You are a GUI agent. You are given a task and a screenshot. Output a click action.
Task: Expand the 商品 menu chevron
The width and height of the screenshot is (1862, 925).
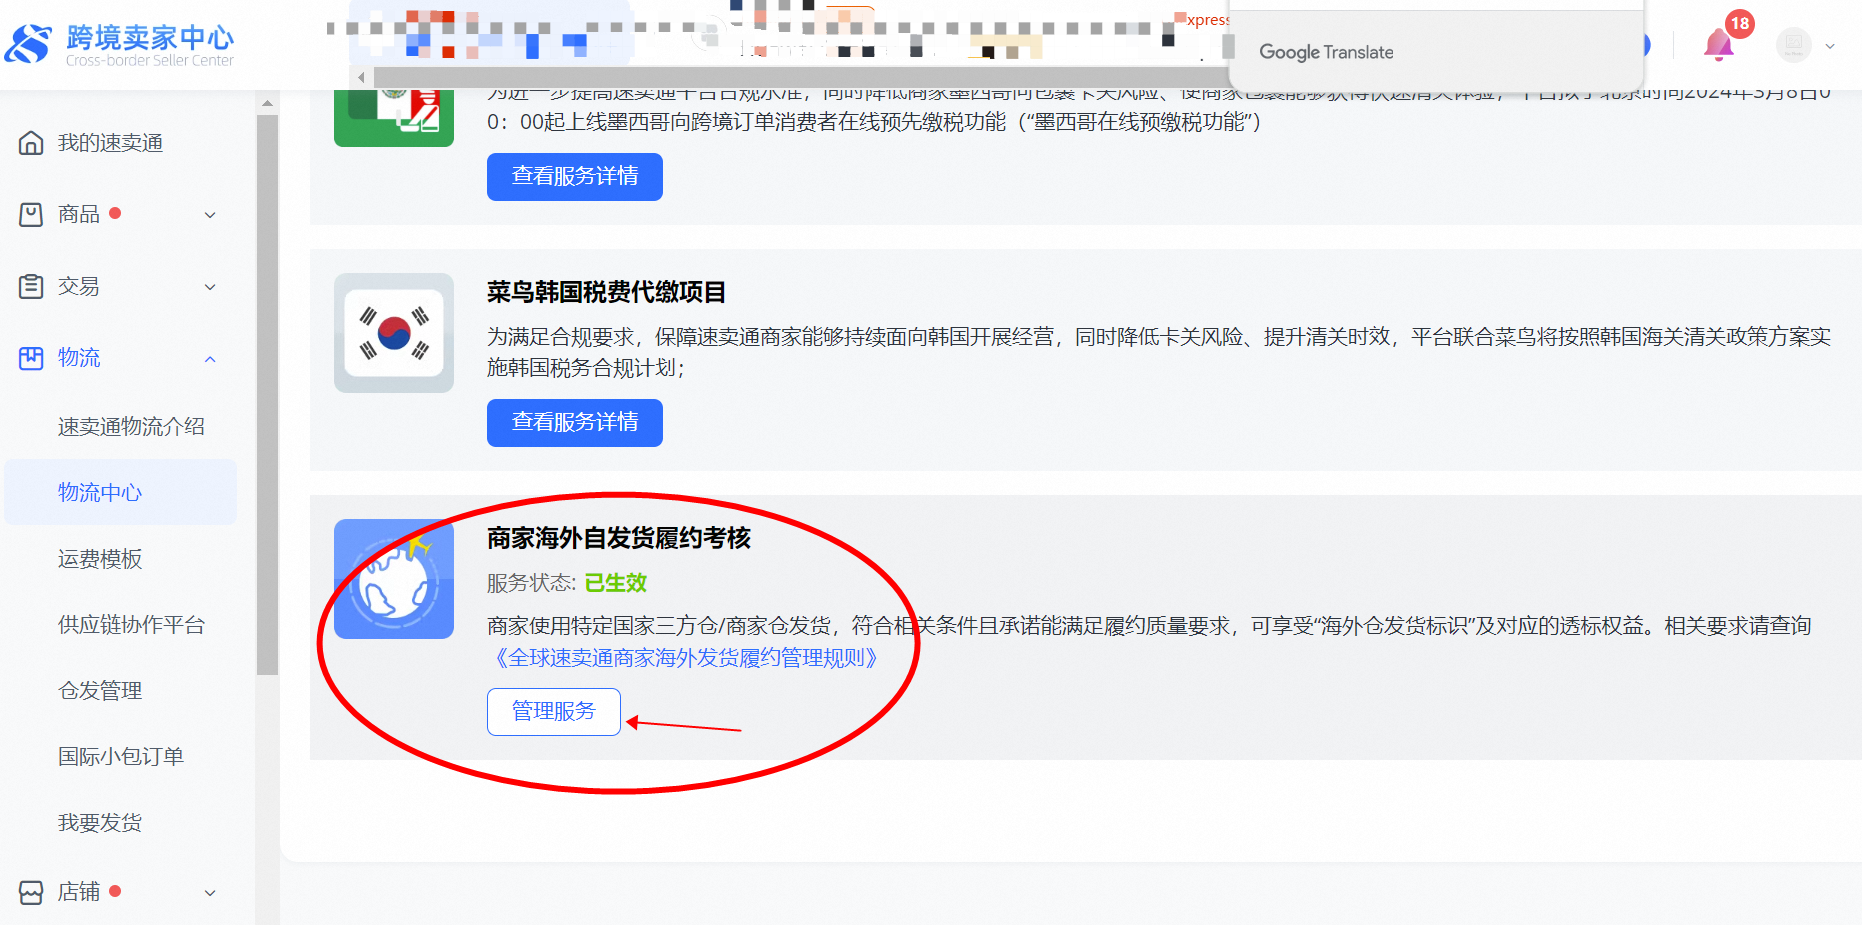coord(210,215)
